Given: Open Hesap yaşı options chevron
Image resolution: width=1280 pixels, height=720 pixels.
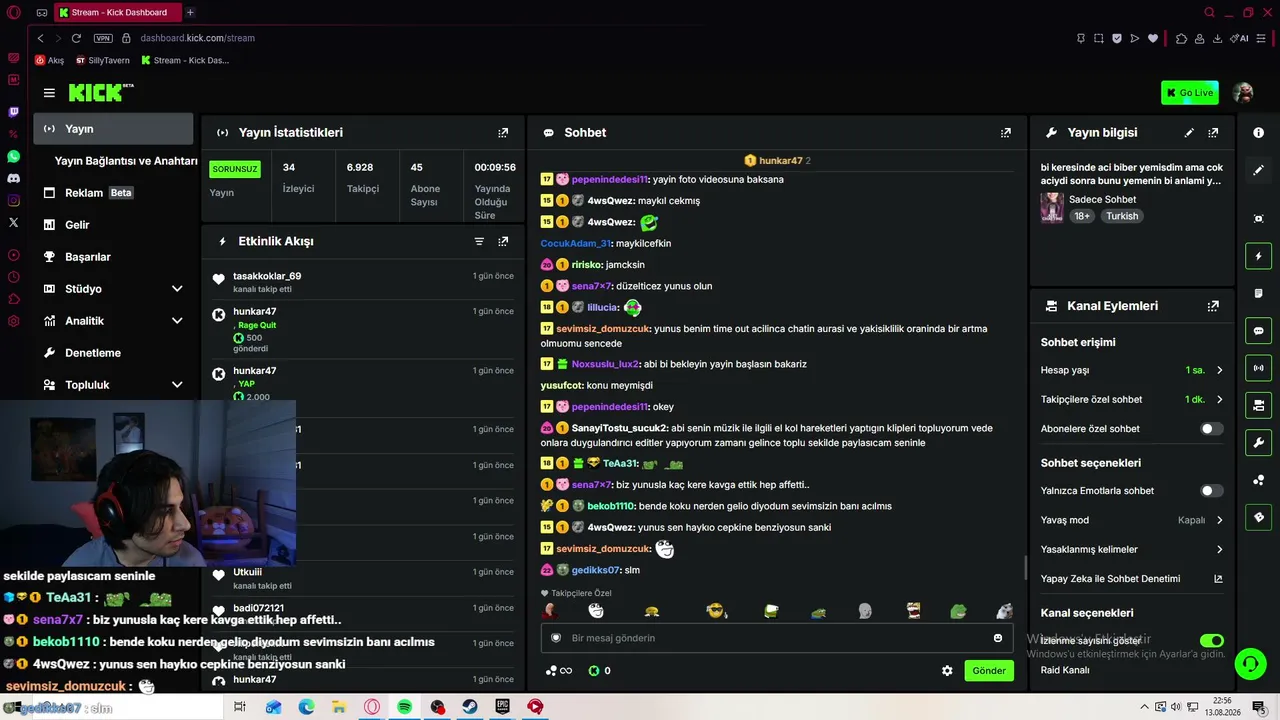Looking at the screenshot, I should (x=1219, y=370).
